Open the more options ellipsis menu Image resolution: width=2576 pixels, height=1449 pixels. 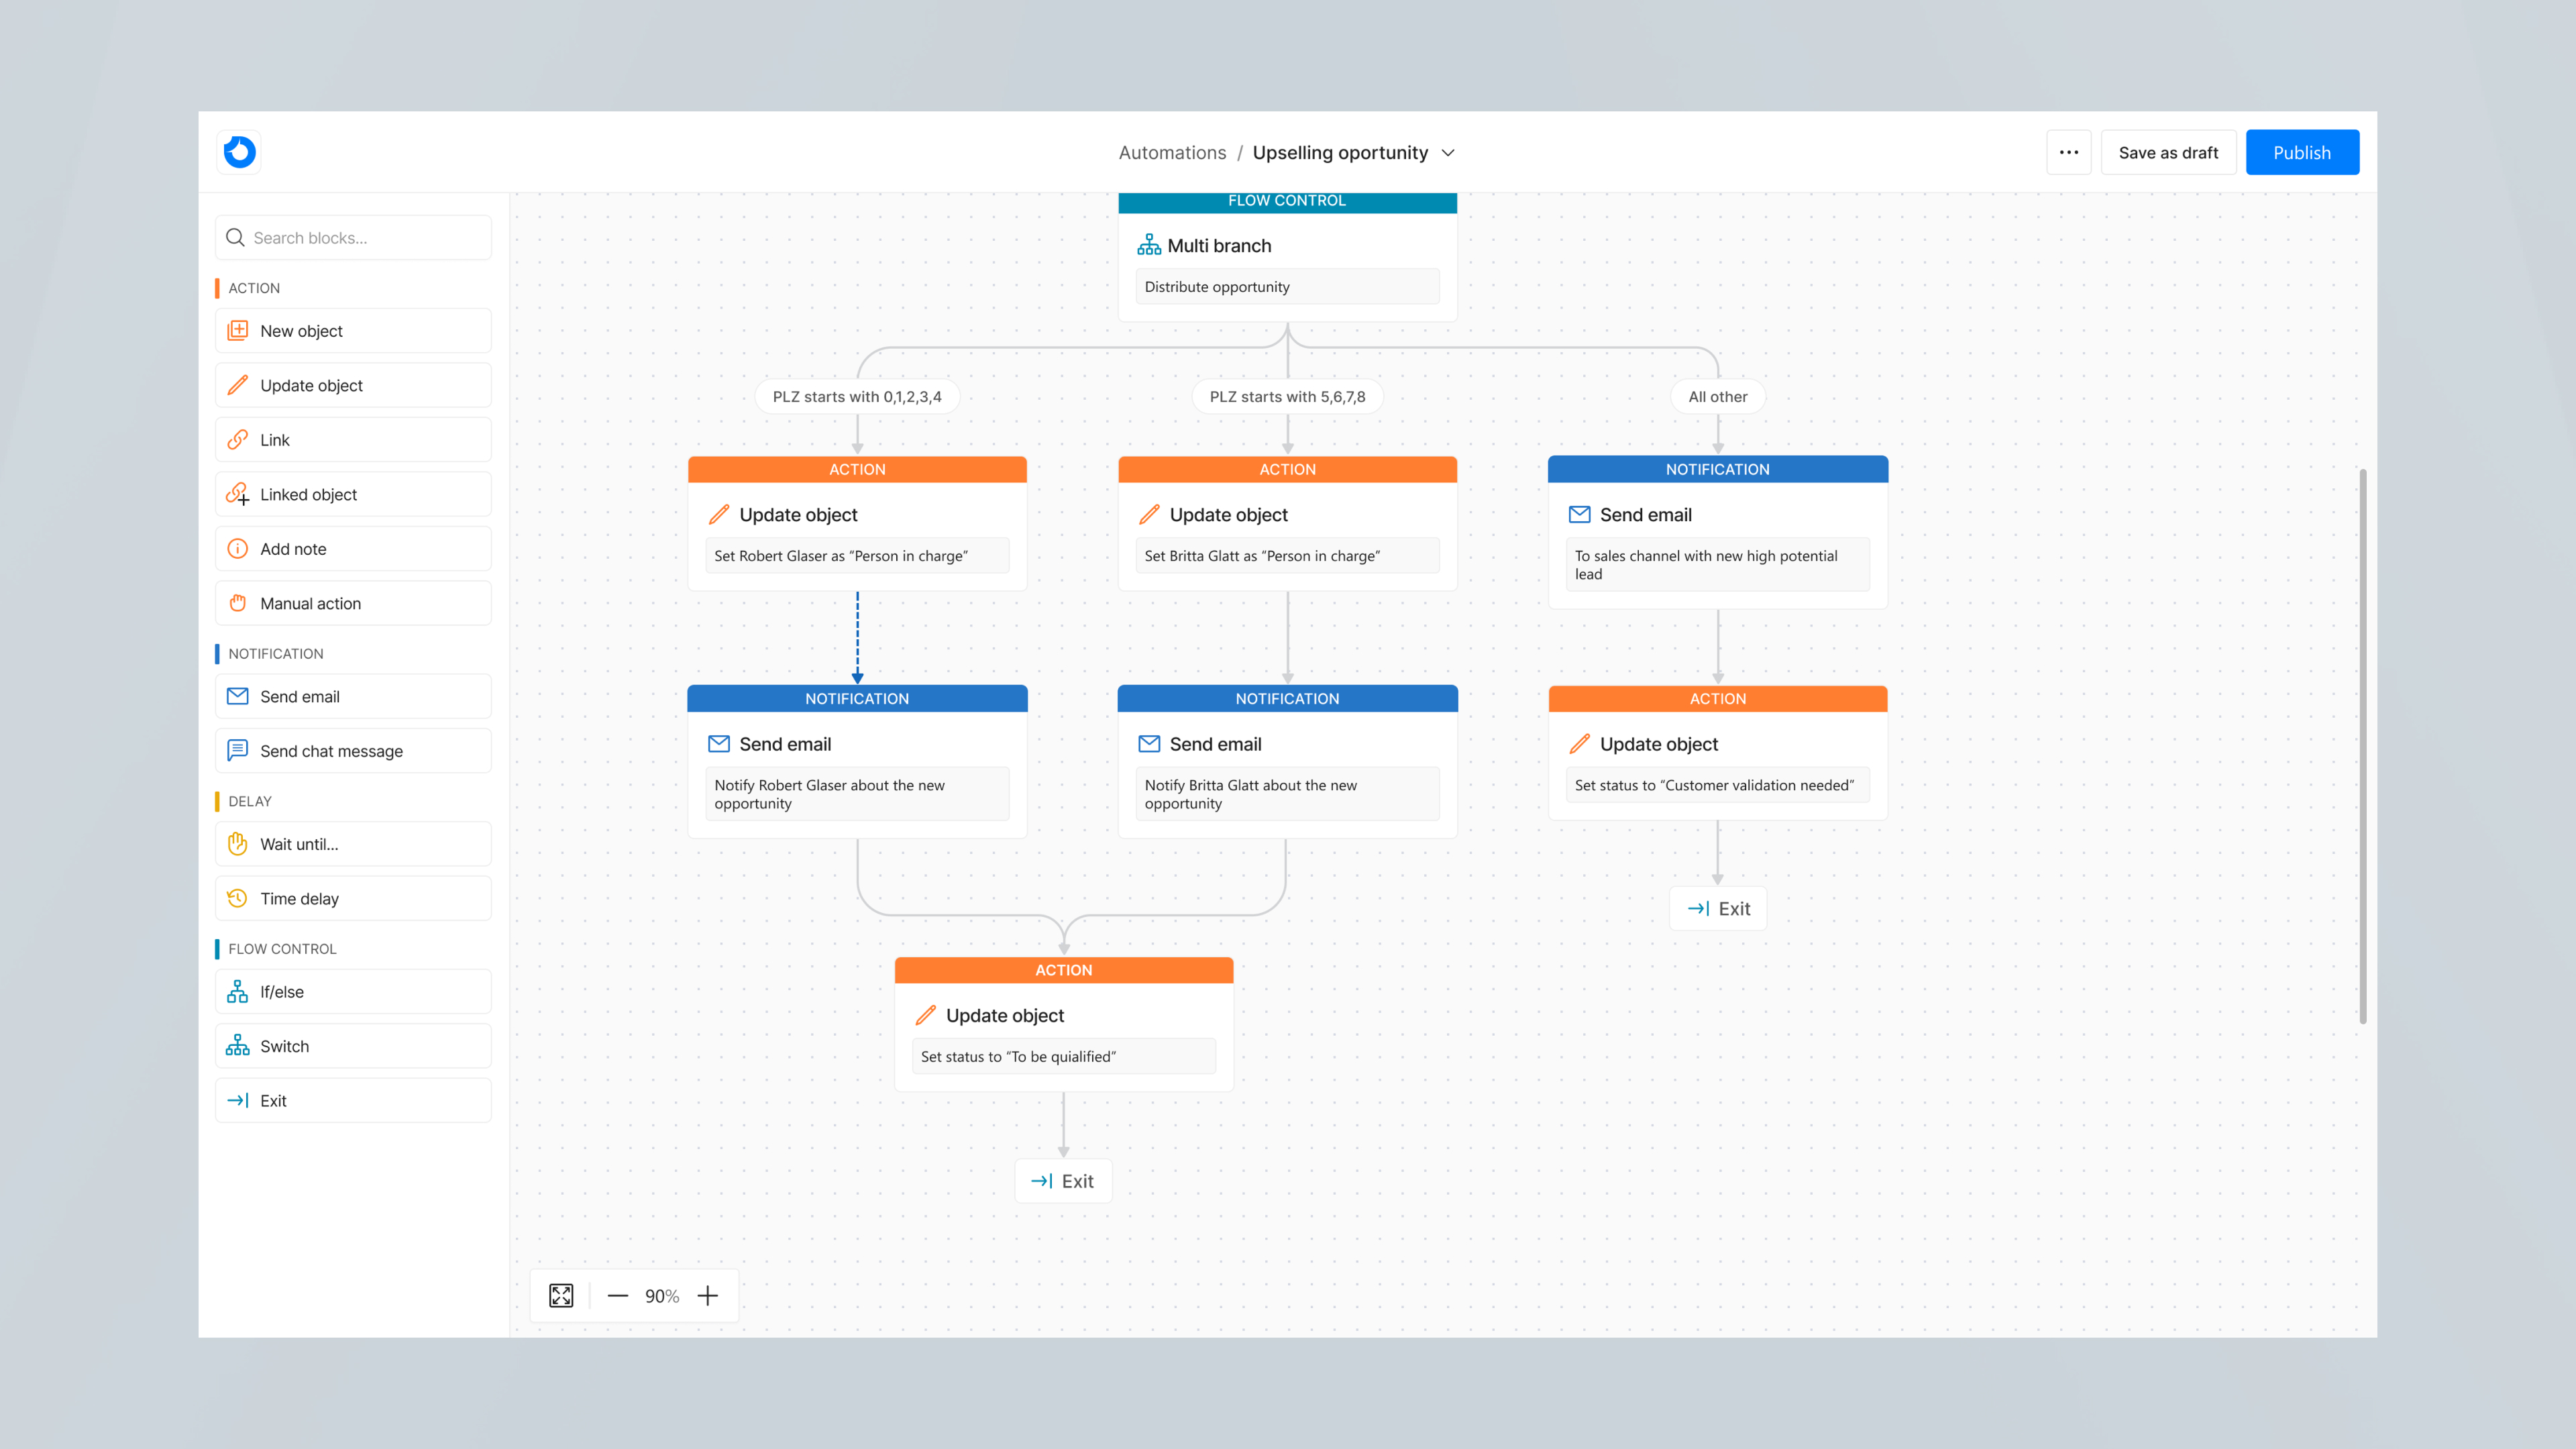(x=2070, y=152)
